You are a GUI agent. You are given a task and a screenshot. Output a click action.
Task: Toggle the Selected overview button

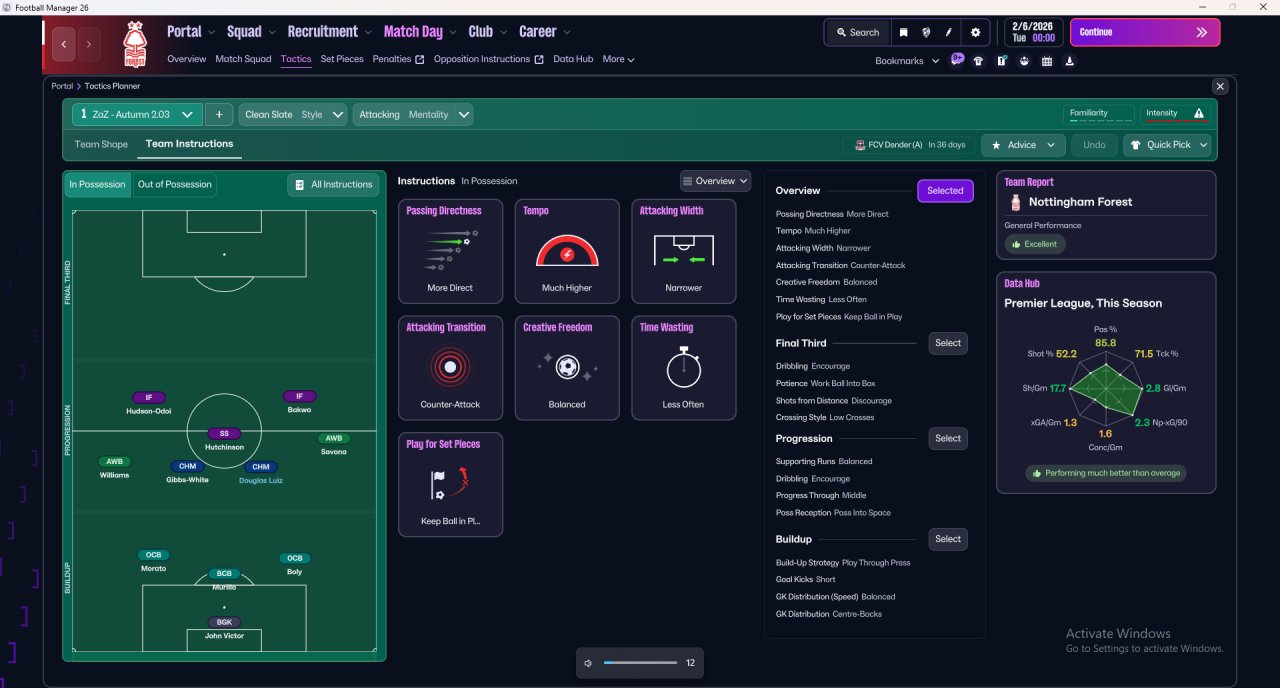click(x=945, y=190)
